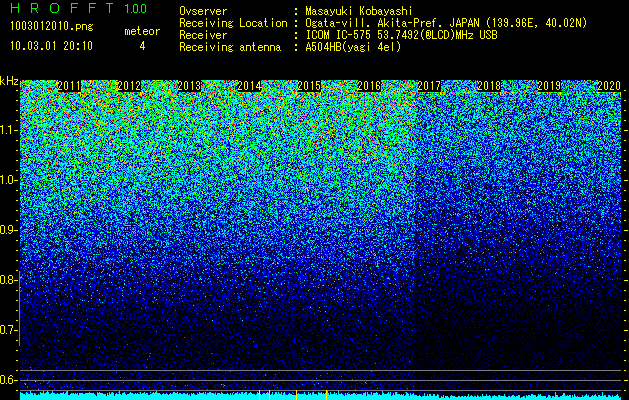Select the Ogata-vill. Akita-Pref. JAPAN location text

[x=446, y=23]
